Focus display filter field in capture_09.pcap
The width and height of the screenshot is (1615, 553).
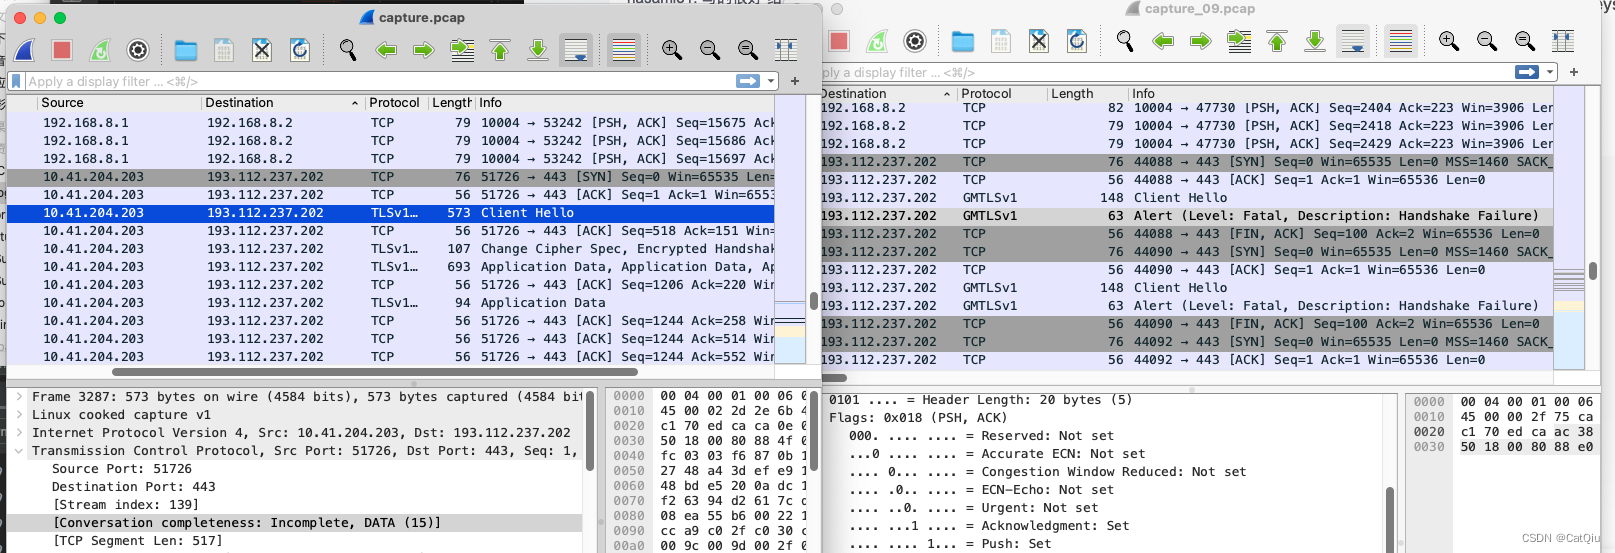pyautogui.click(x=1166, y=72)
